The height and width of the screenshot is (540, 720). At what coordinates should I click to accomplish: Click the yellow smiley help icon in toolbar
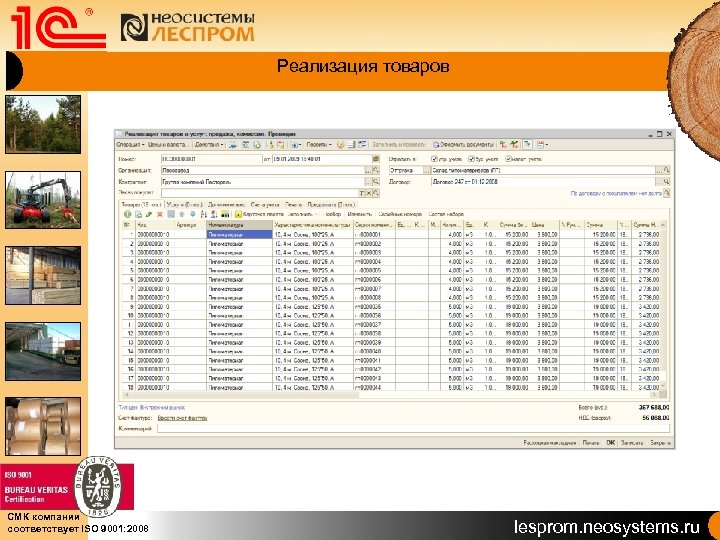pos(340,145)
